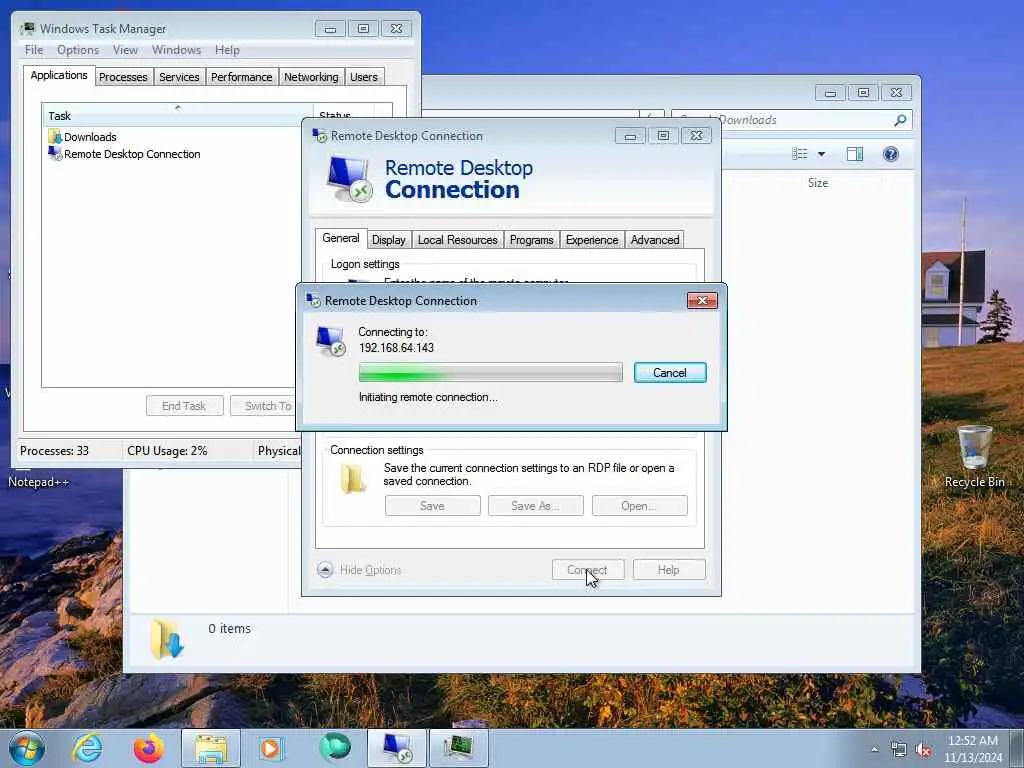Click the Notepad++ desktop shortcut label
1024x768 pixels.
[38, 482]
